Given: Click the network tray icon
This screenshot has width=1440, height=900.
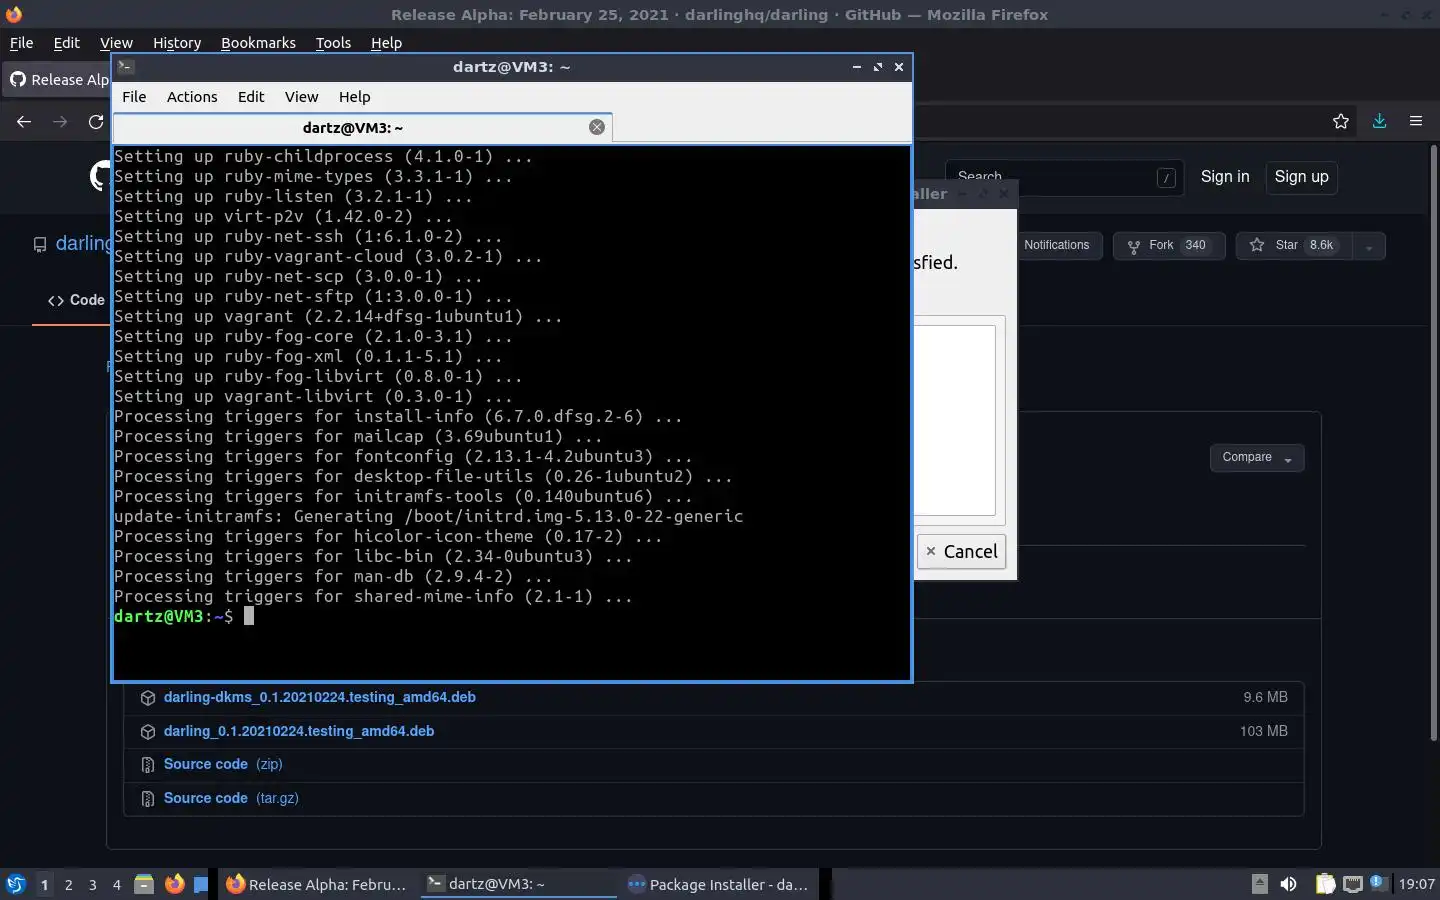Looking at the screenshot, I should 1353,884.
